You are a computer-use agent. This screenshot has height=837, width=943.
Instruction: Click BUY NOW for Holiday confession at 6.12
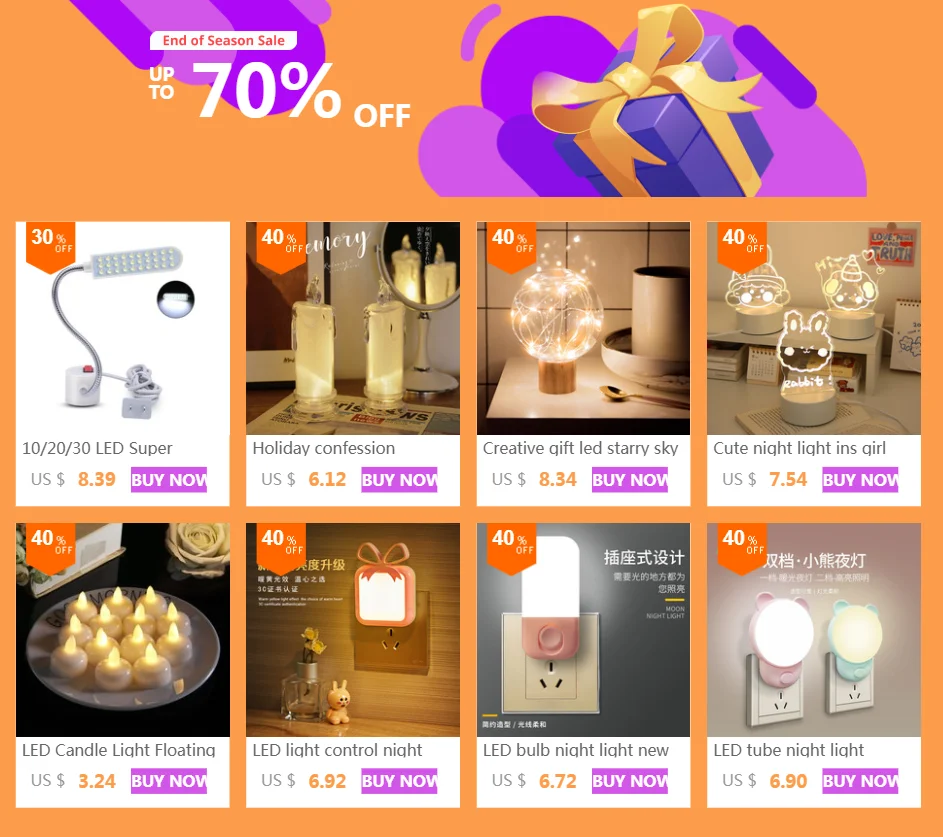[x=399, y=480]
